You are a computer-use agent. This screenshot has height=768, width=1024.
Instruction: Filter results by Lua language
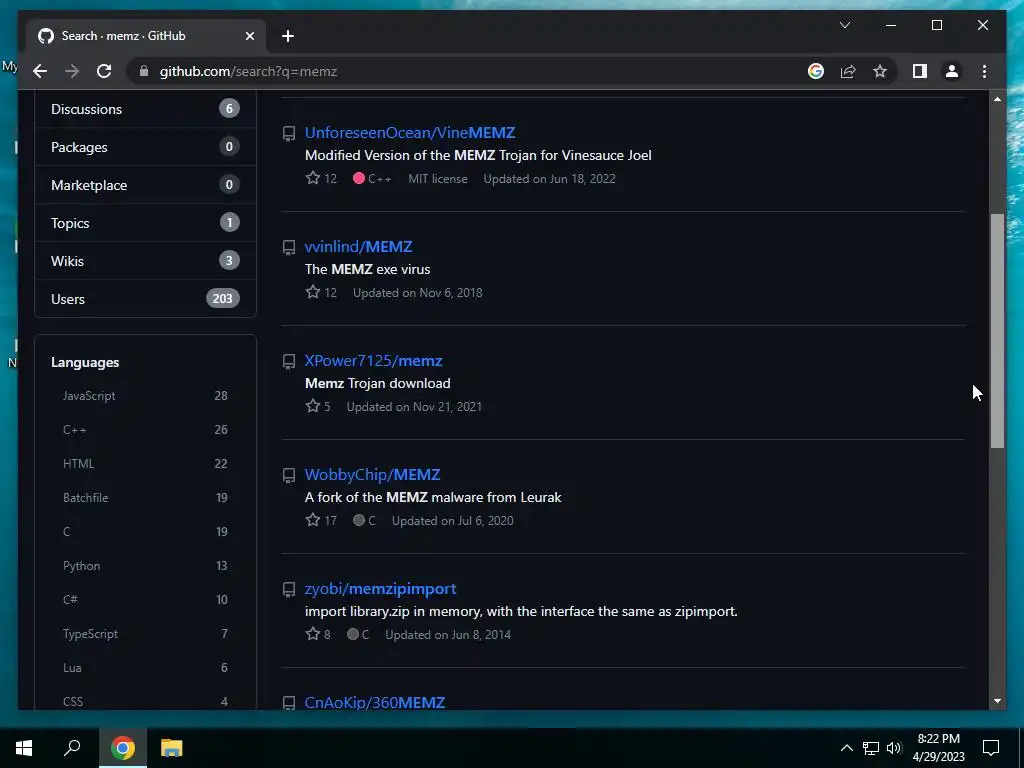tap(145, 667)
